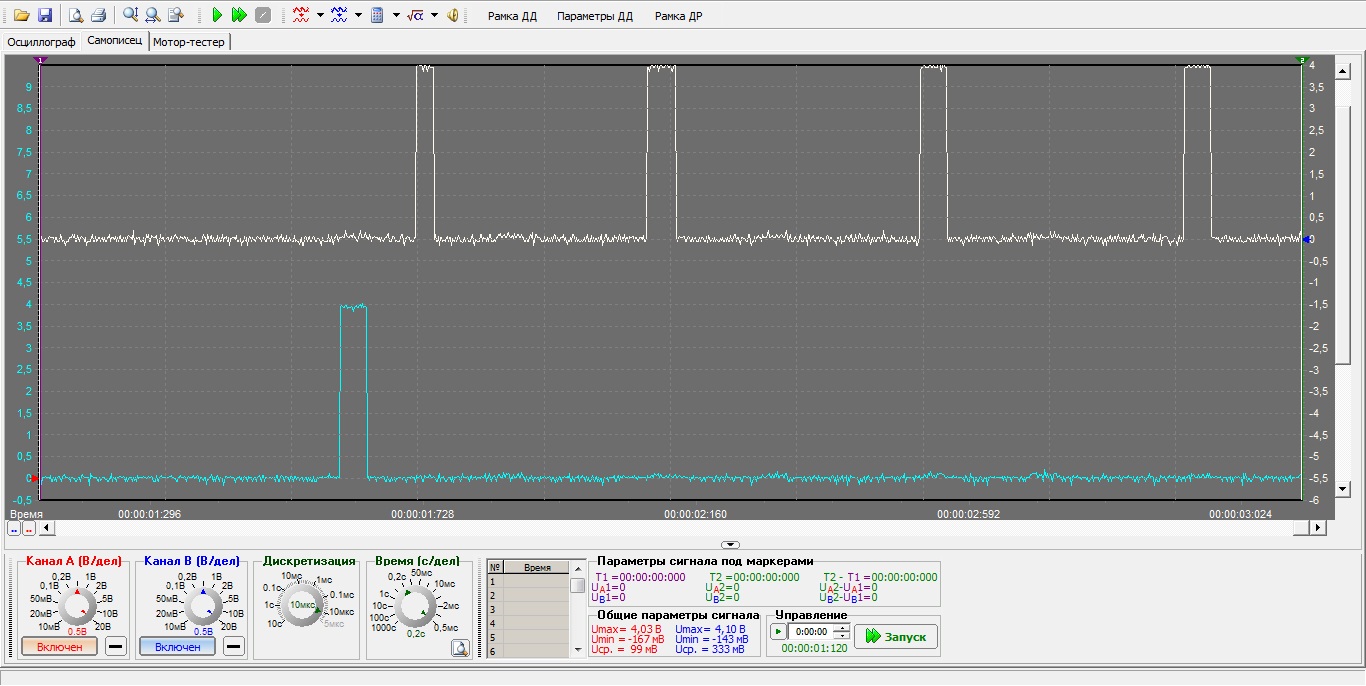Click the small play button in Управление
Image resolution: width=1366 pixels, height=686 pixels.
click(778, 632)
